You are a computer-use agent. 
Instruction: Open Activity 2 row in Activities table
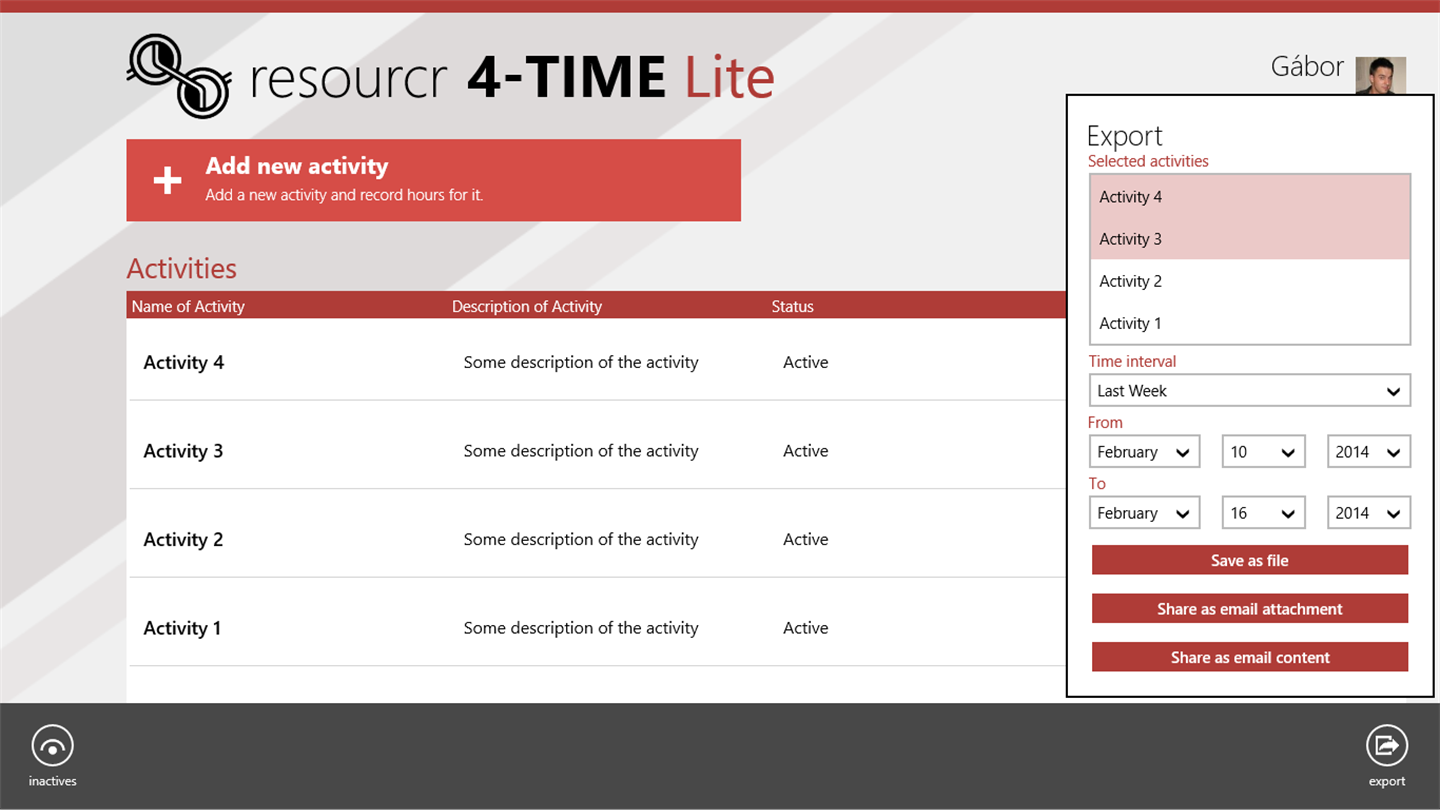pyautogui.click(x=597, y=539)
